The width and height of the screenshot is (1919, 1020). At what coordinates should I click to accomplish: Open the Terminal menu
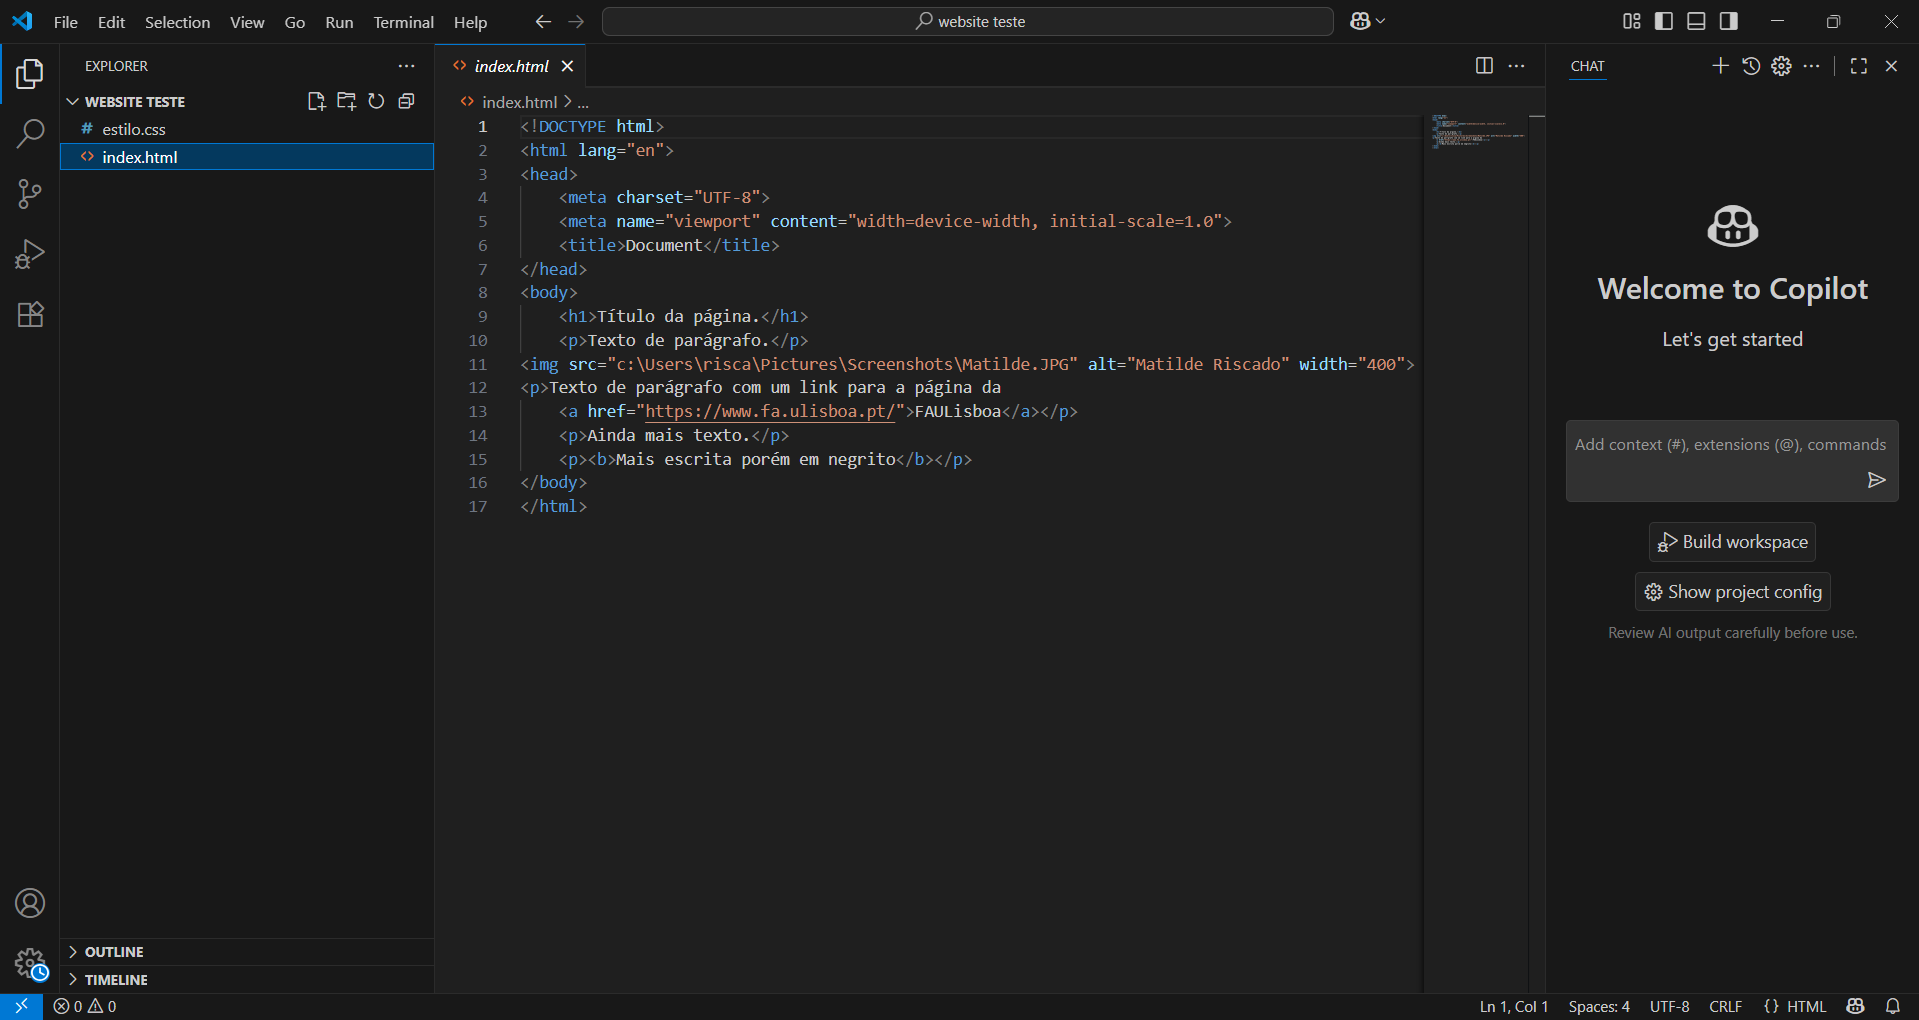pyautogui.click(x=403, y=22)
